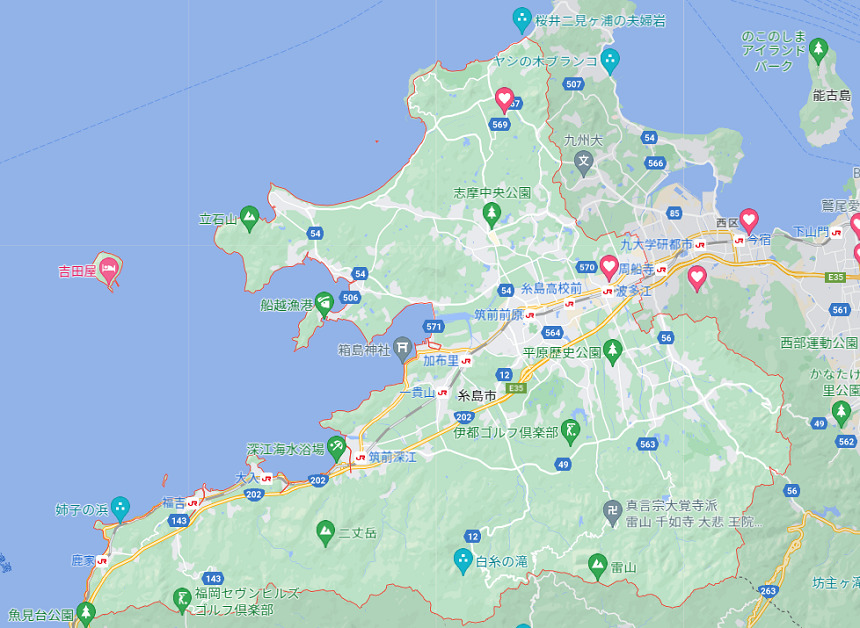Select the 鹿家 JR station icon
This screenshot has height=628, width=860.
(102, 561)
